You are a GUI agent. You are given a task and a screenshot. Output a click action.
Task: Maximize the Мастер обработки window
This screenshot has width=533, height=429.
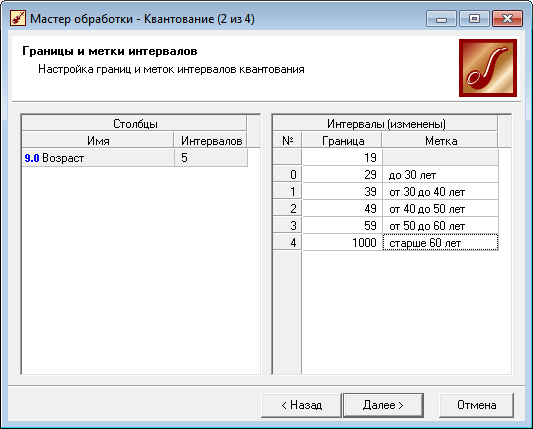click(474, 19)
